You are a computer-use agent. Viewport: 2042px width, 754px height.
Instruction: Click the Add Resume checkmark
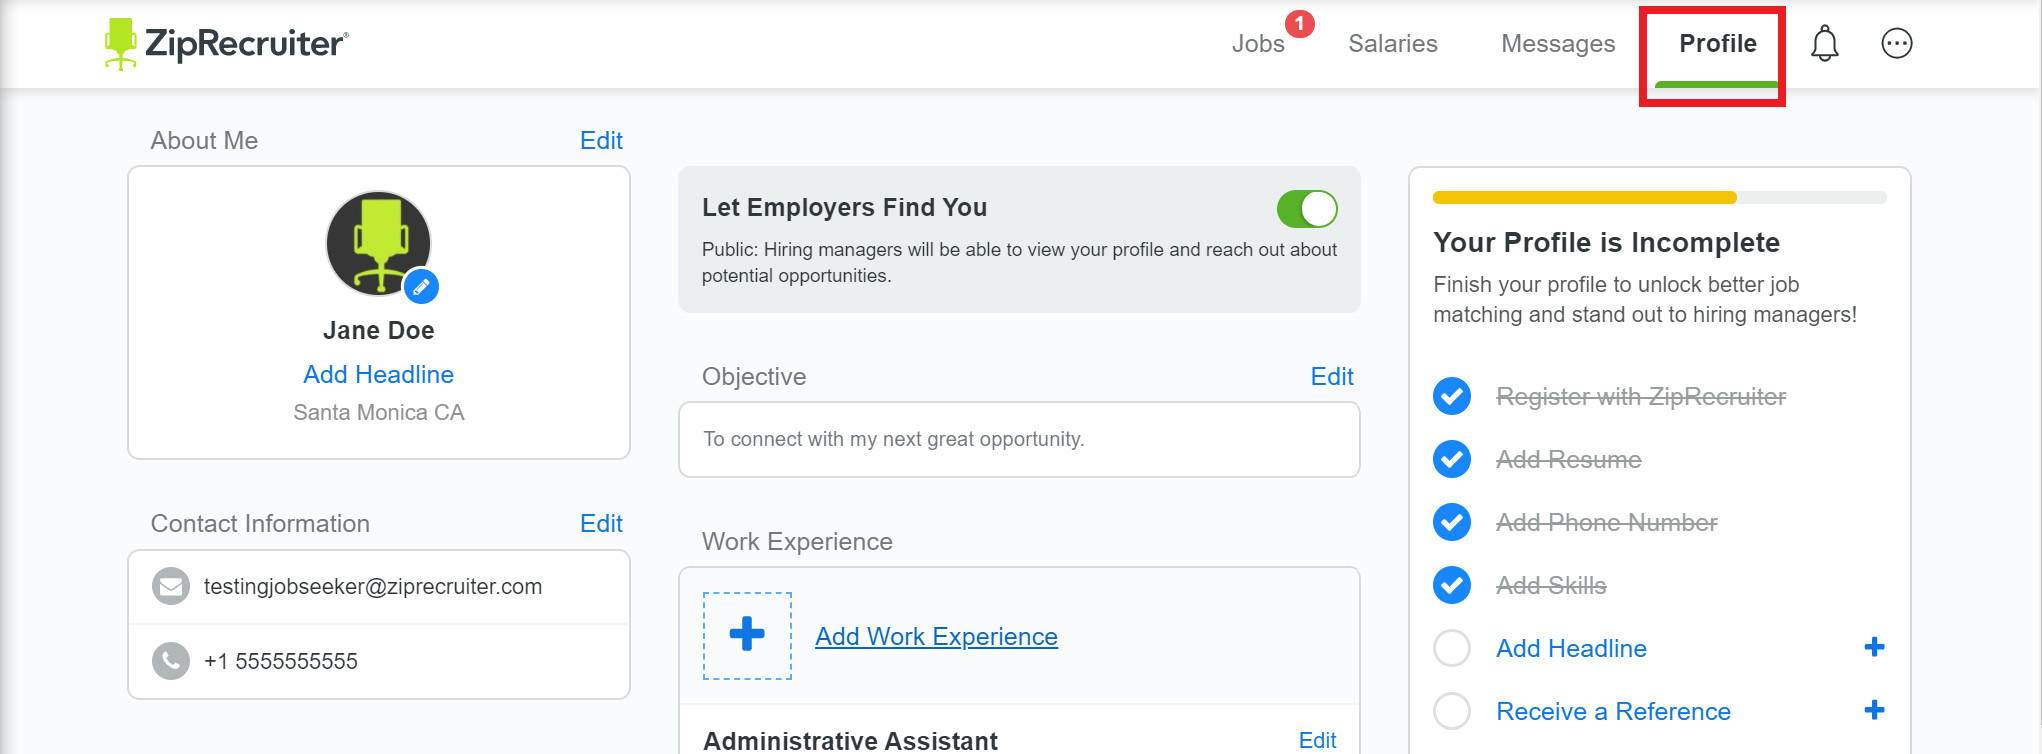[x=1451, y=459]
